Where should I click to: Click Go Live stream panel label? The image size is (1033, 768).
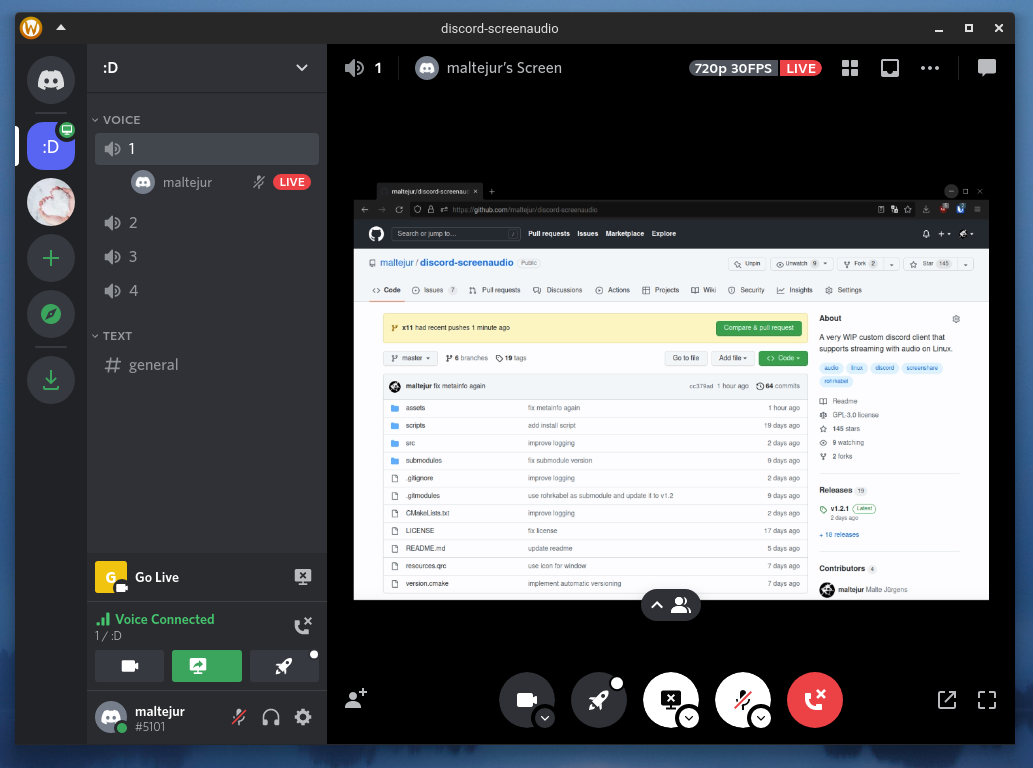click(157, 577)
